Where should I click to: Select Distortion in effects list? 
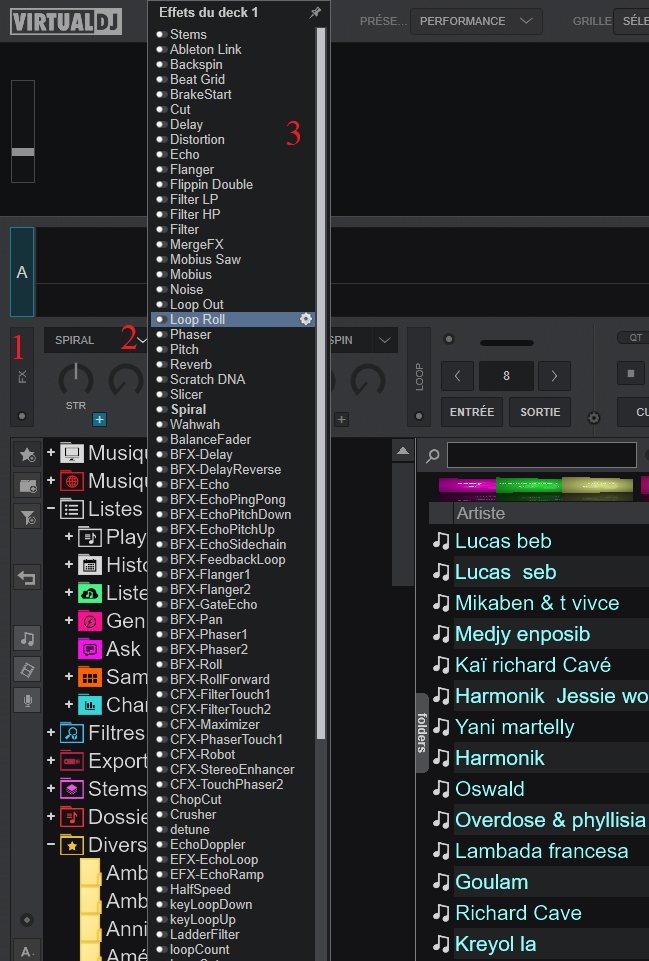(x=197, y=140)
